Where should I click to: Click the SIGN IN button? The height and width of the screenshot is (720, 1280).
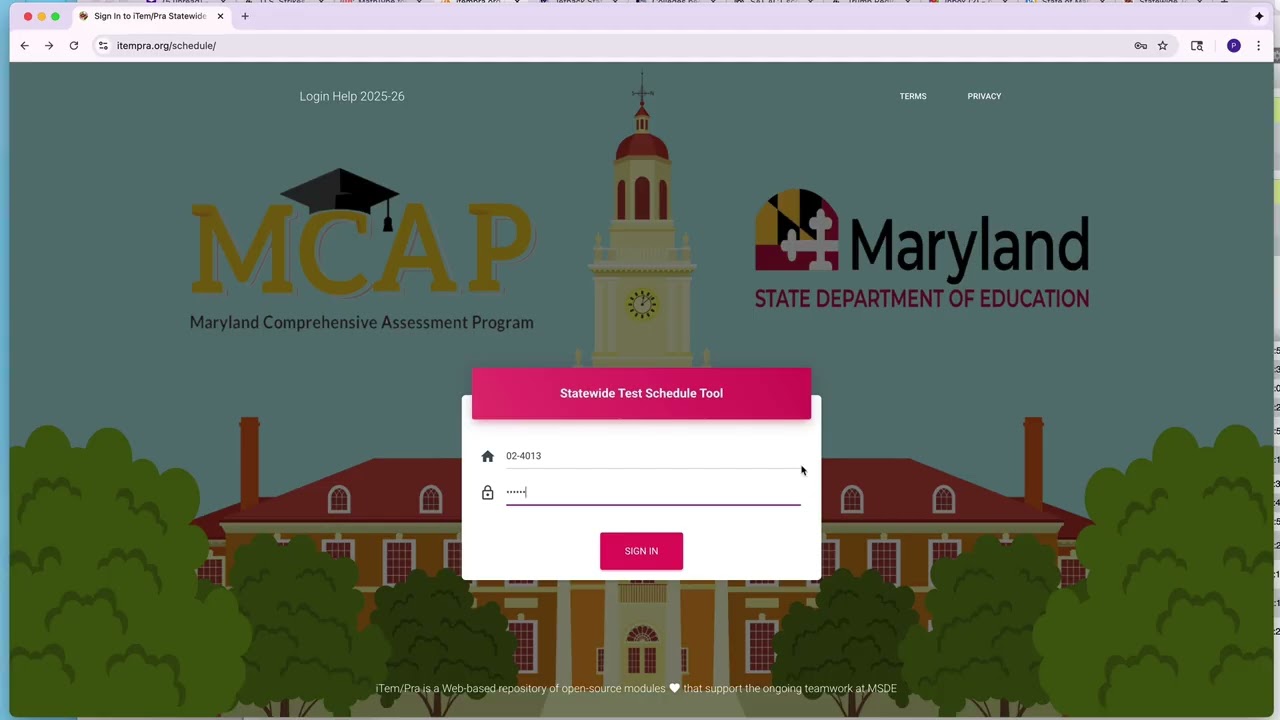click(x=641, y=551)
